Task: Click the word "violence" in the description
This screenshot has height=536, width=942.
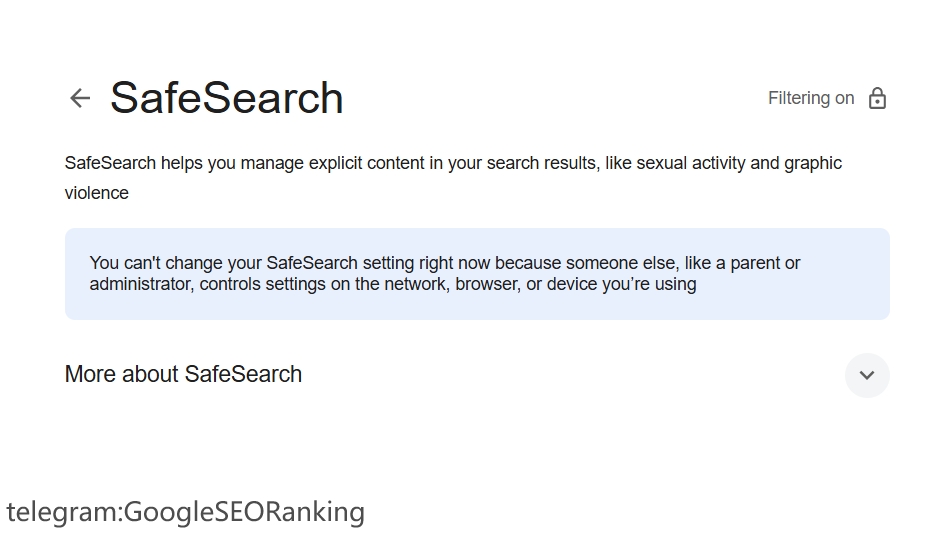Action: (x=97, y=193)
